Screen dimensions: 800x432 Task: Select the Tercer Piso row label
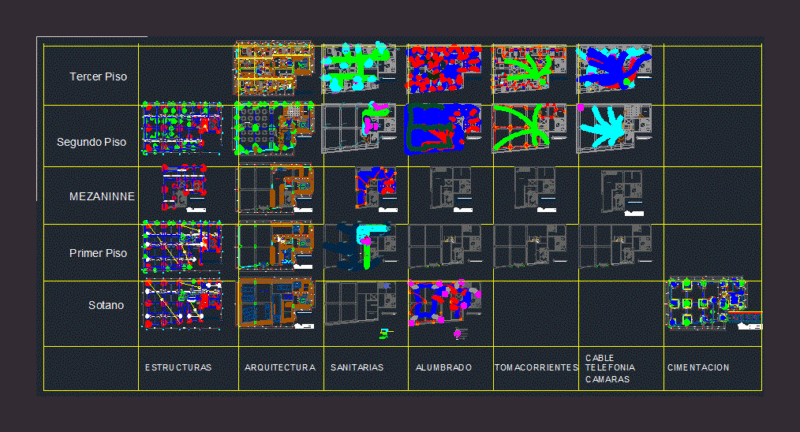(98, 77)
